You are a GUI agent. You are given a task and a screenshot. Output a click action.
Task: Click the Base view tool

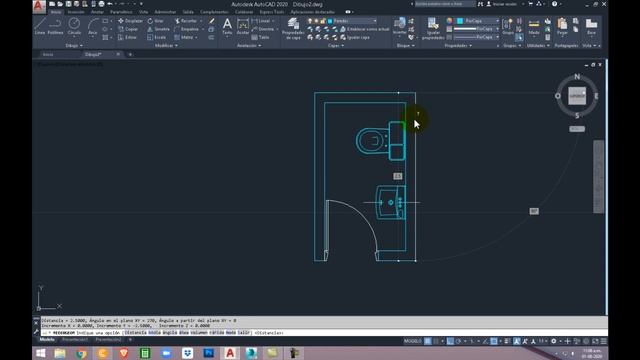click(x=591, y=27)
